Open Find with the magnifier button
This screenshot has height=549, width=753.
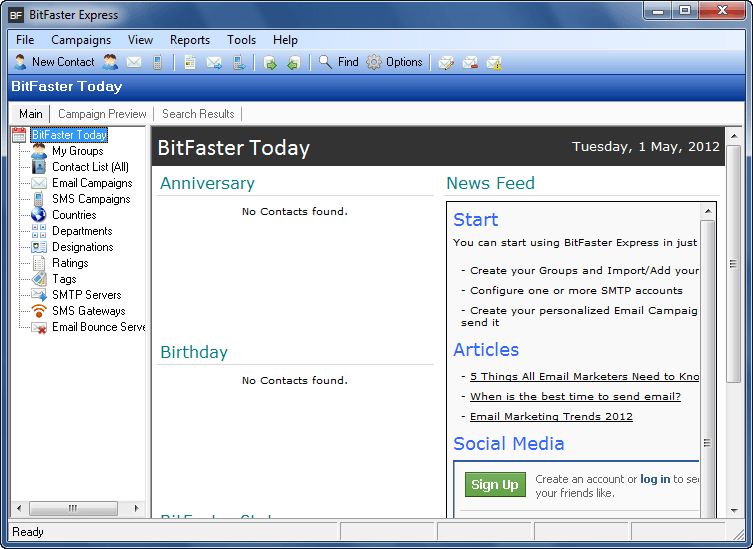339,62
